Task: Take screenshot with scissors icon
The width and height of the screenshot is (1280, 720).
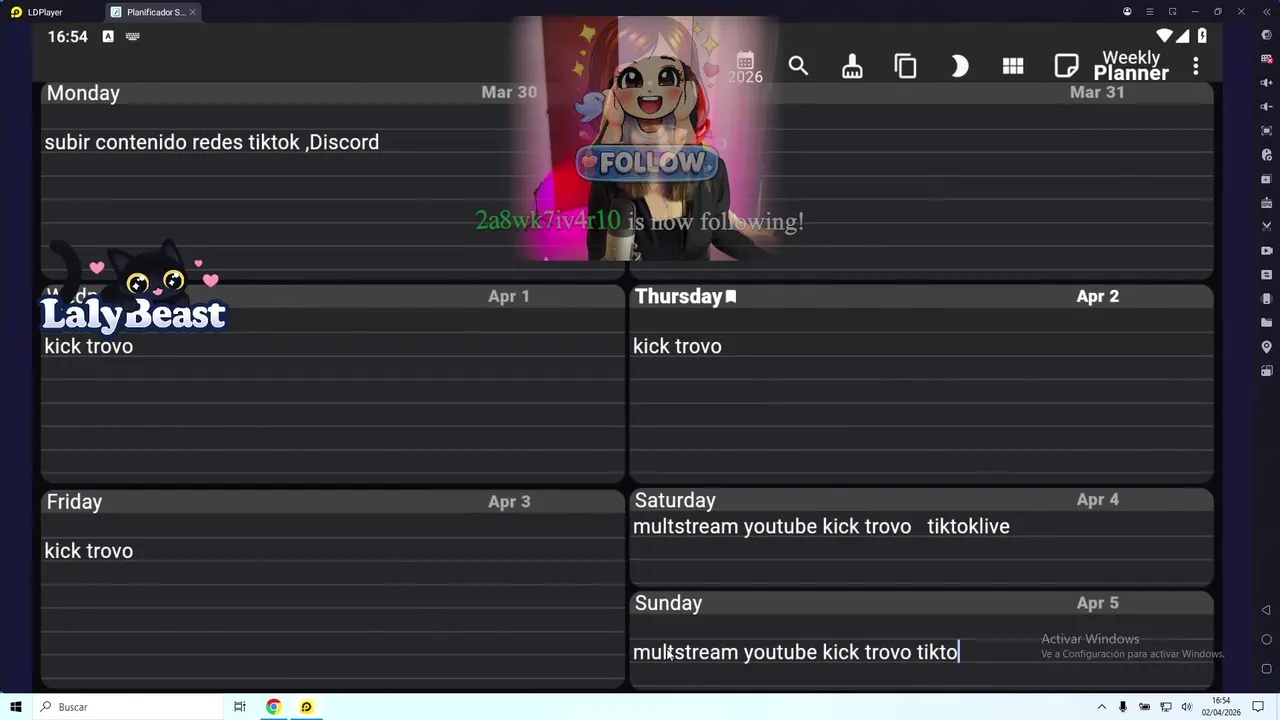Action: pos(1267,227)
